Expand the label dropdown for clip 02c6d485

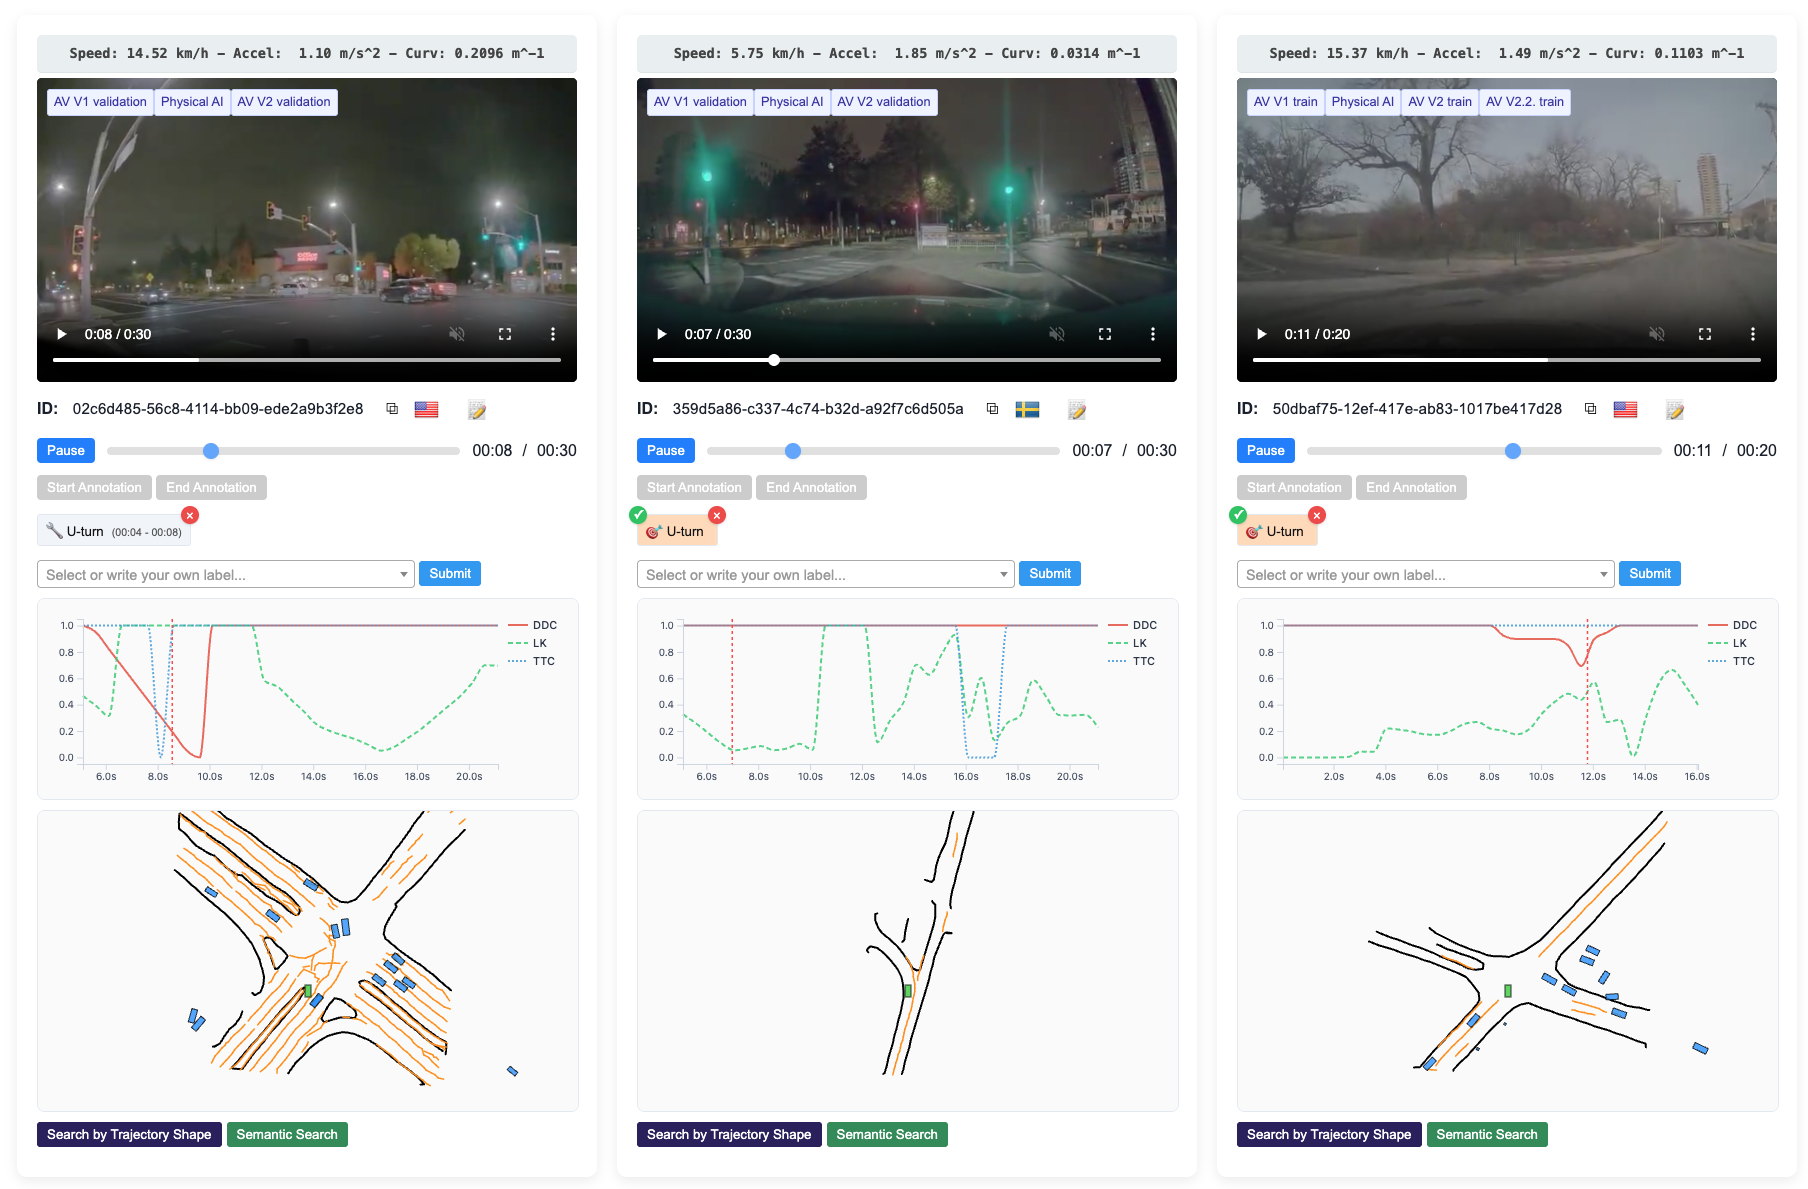click(x=403, y=575)
